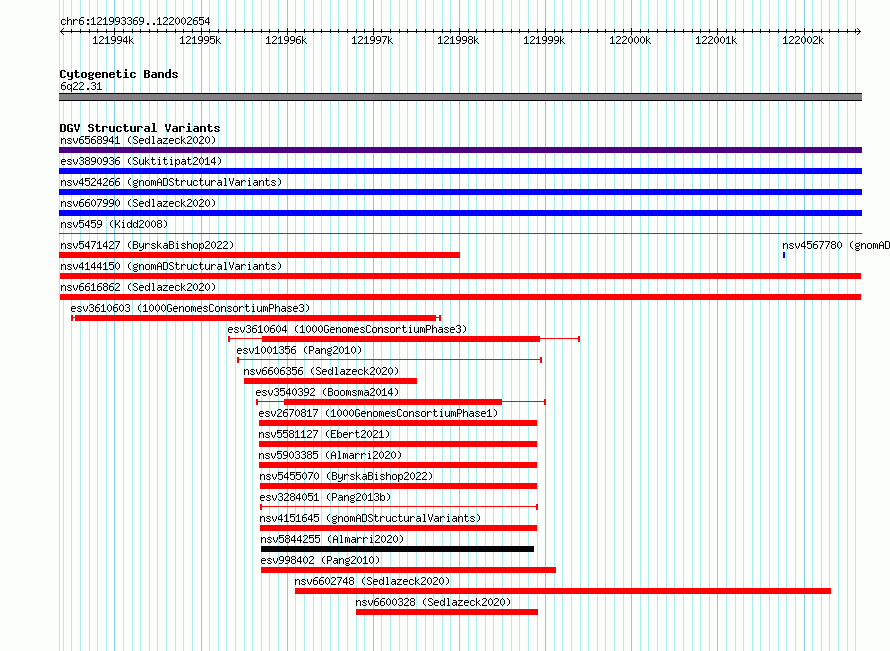The height and width of the screenshot is (651, 890).
Task: Click the red bar under nsv6616862
Action: pos(460,297)
